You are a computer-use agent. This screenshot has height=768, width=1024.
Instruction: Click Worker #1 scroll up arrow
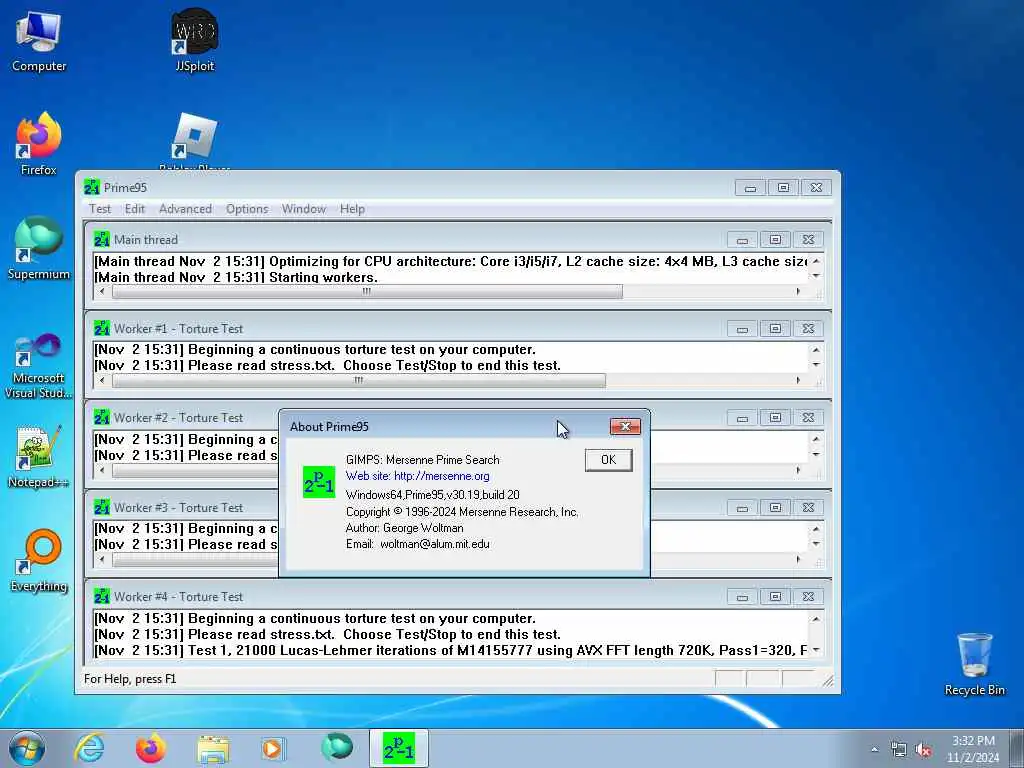click(x=816, y=350)
